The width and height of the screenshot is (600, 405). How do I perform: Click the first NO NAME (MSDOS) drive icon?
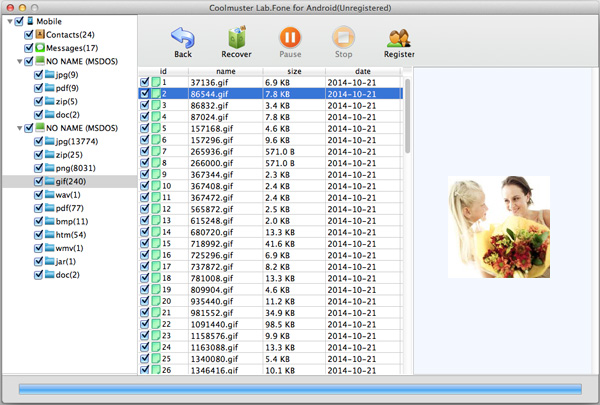40,61
